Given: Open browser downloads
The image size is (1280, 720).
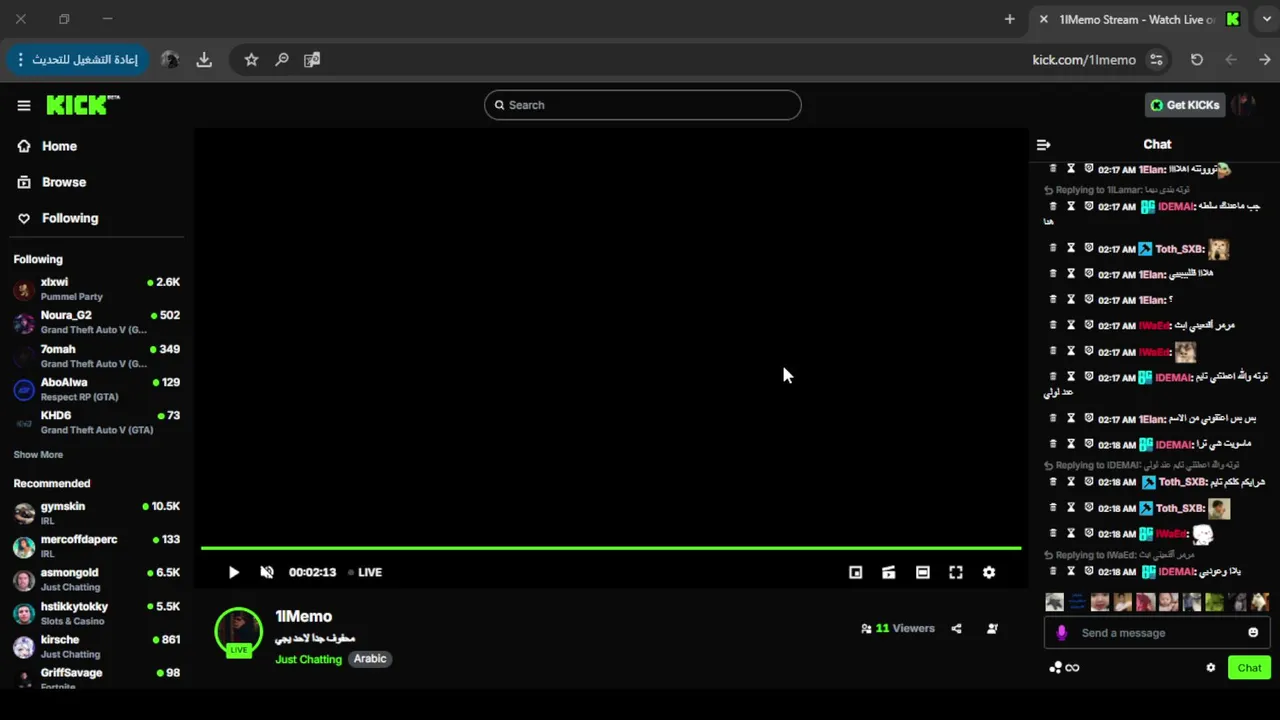Looking at the screenshot, I should (204, 60).
